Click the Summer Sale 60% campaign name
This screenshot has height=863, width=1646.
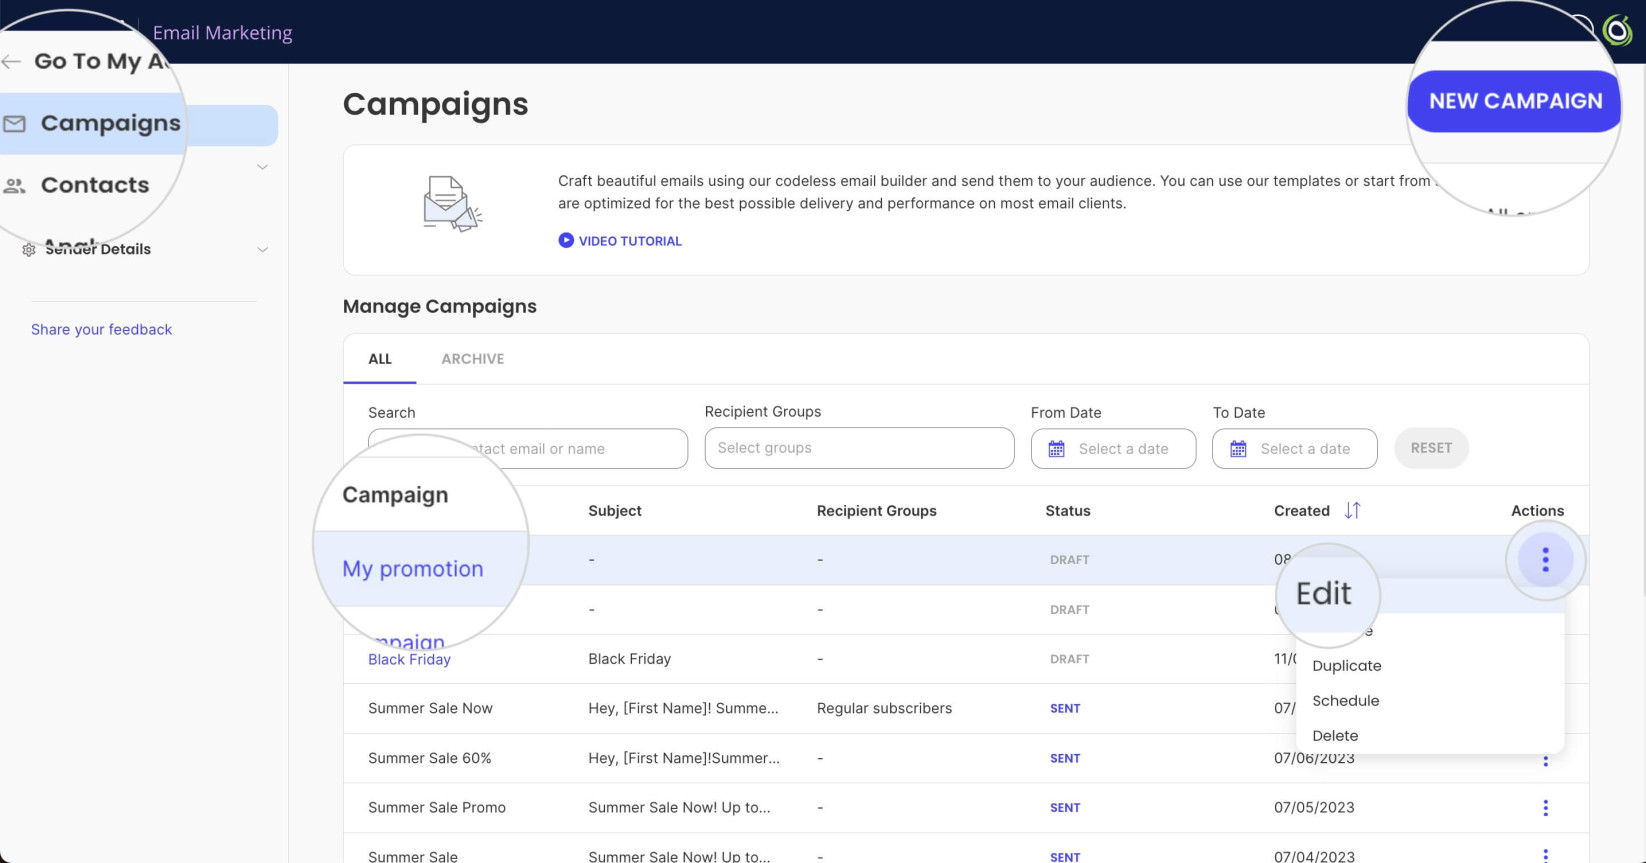point(430,758)
